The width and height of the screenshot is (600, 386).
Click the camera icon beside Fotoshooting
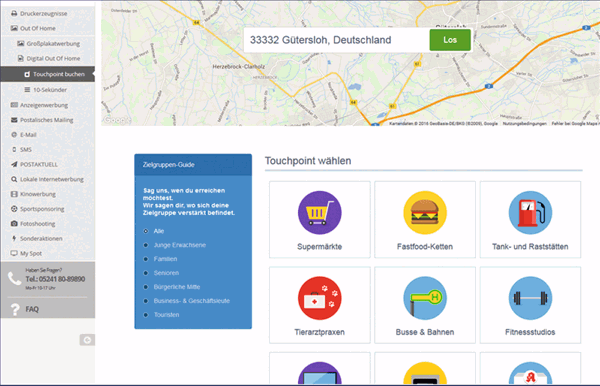point(14,223)
